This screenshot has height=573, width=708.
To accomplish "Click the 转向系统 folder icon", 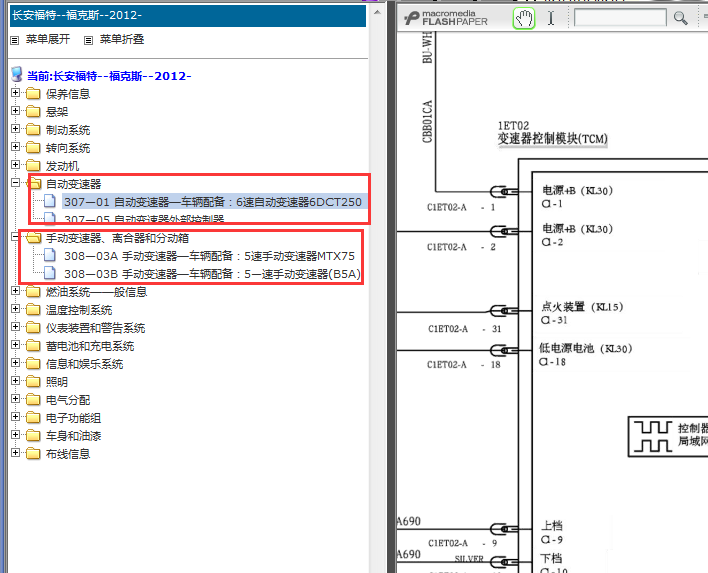I will pyautogui.click(x=33, y=148).
